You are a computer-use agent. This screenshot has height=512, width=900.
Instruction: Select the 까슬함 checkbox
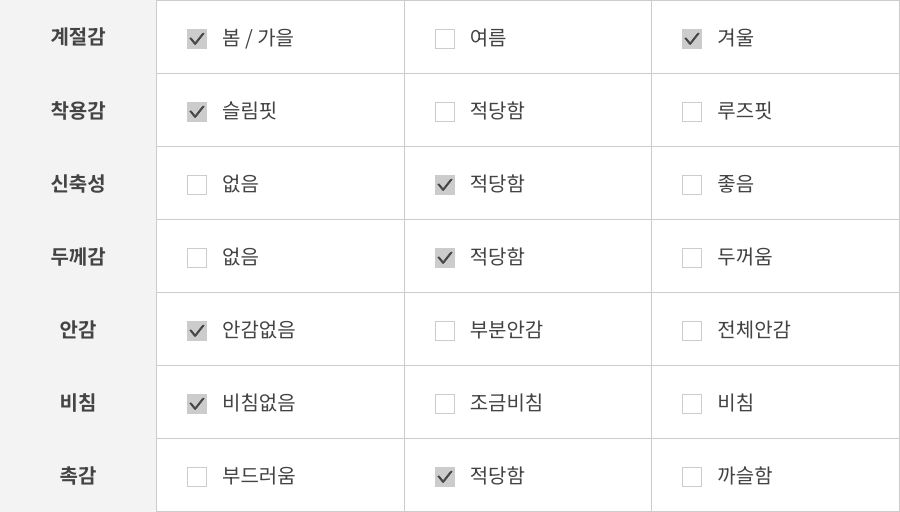pyautogui.click(x=692, y=477)
